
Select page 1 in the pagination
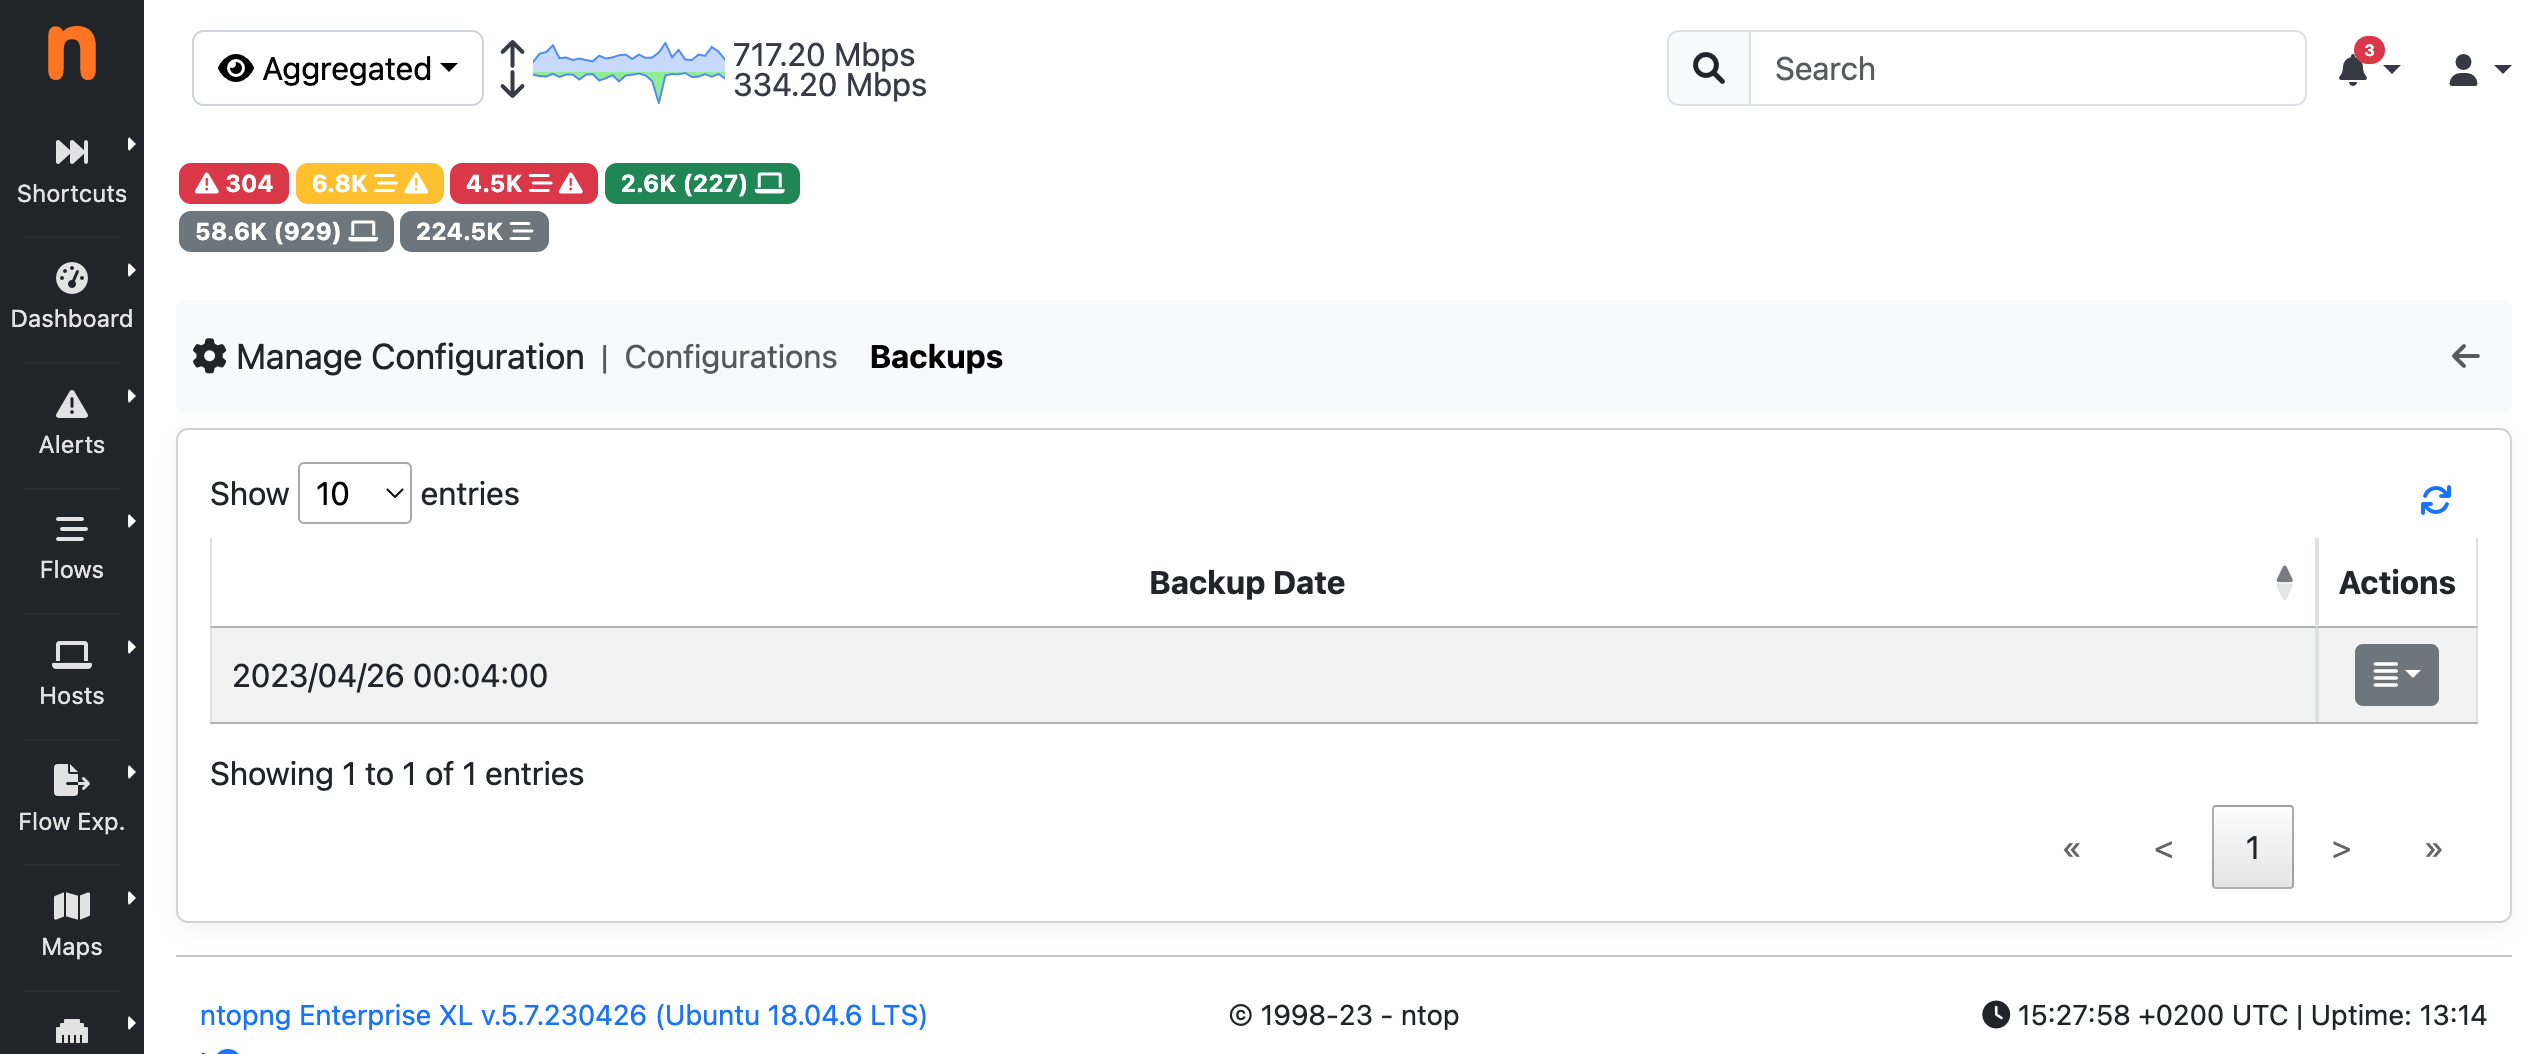2253,847
